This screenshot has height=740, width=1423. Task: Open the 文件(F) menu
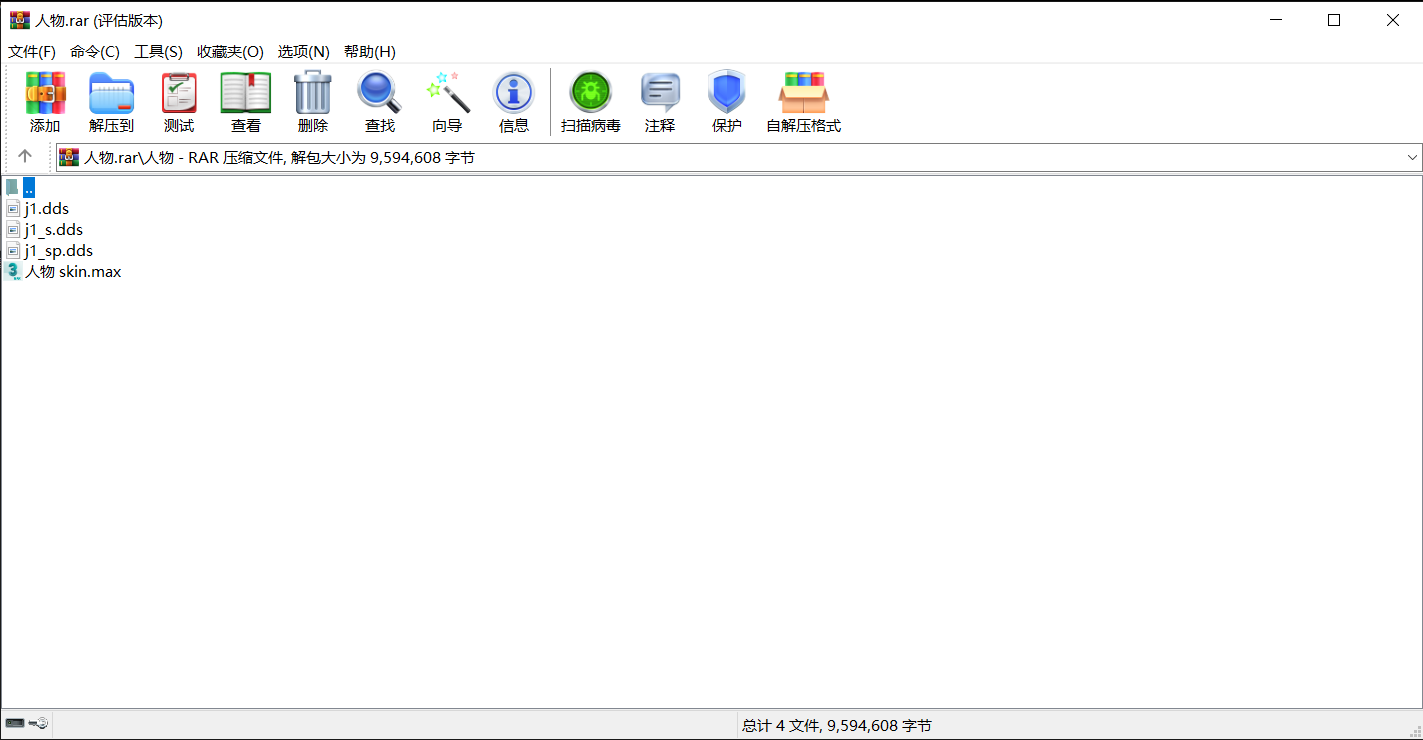click(x=32, y=52)
